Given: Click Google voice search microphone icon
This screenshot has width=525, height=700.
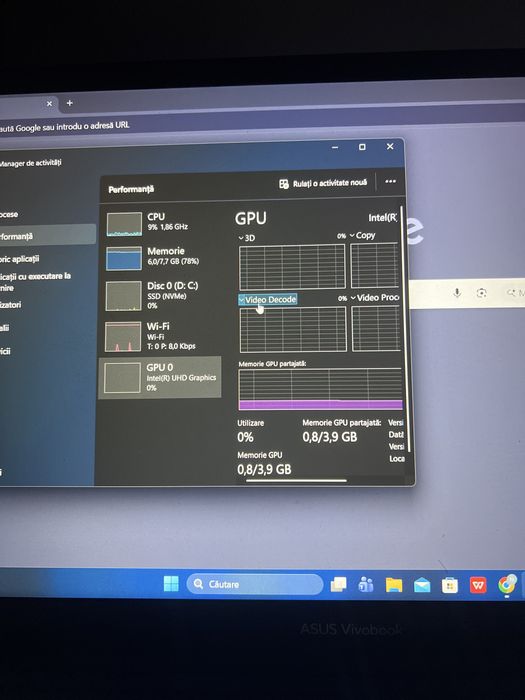Looking at the screenshot, I should [457, 293].
